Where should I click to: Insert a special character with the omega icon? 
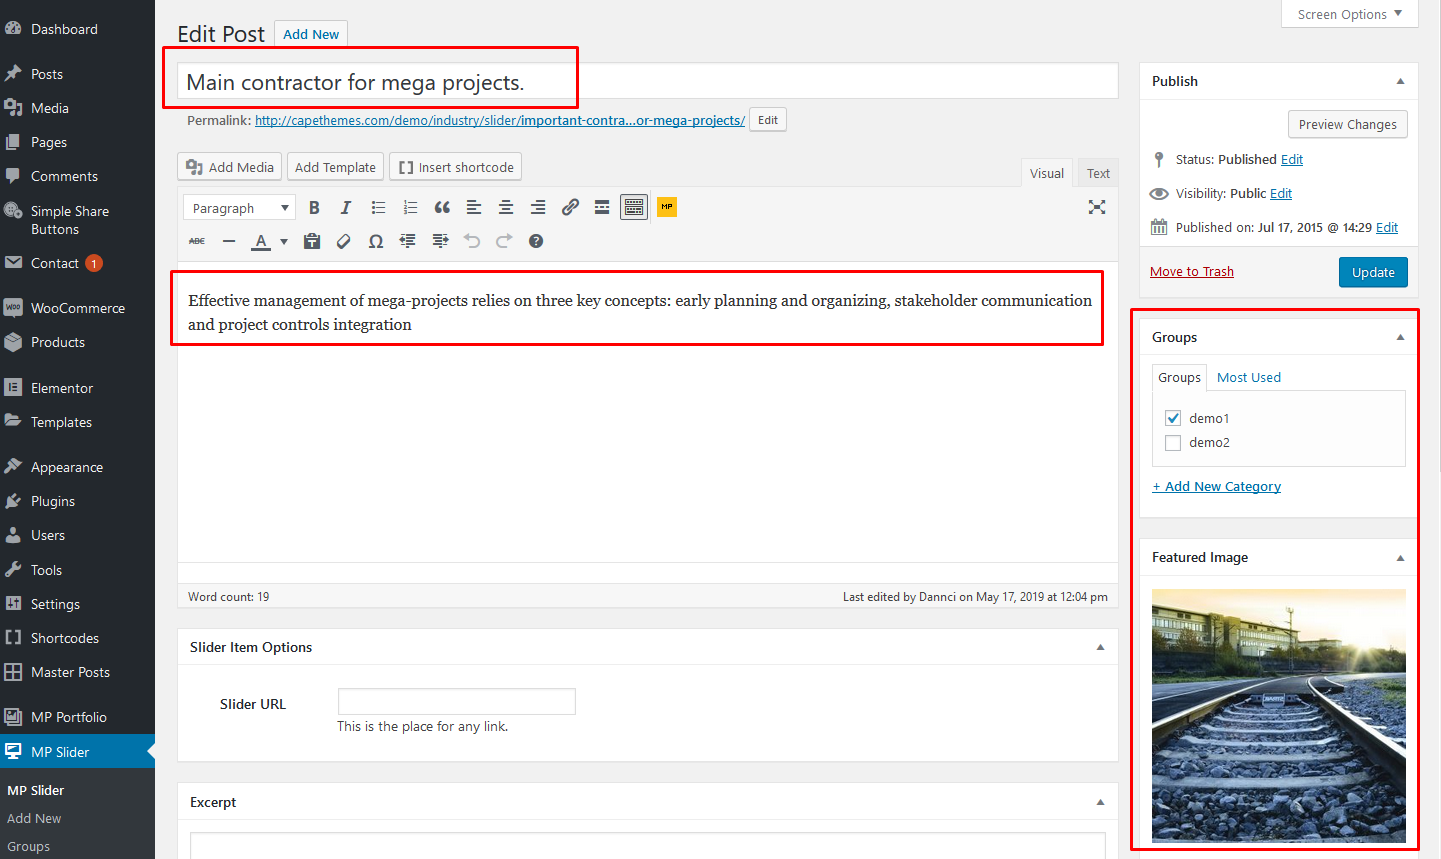376,241
